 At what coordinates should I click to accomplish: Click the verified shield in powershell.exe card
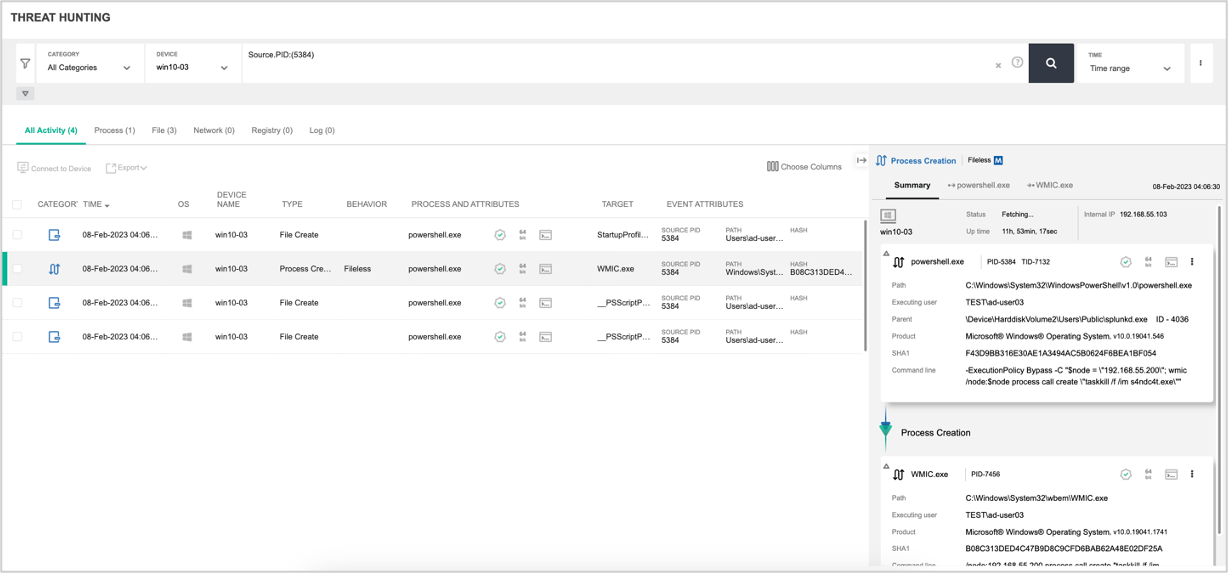coord(1126,262)
